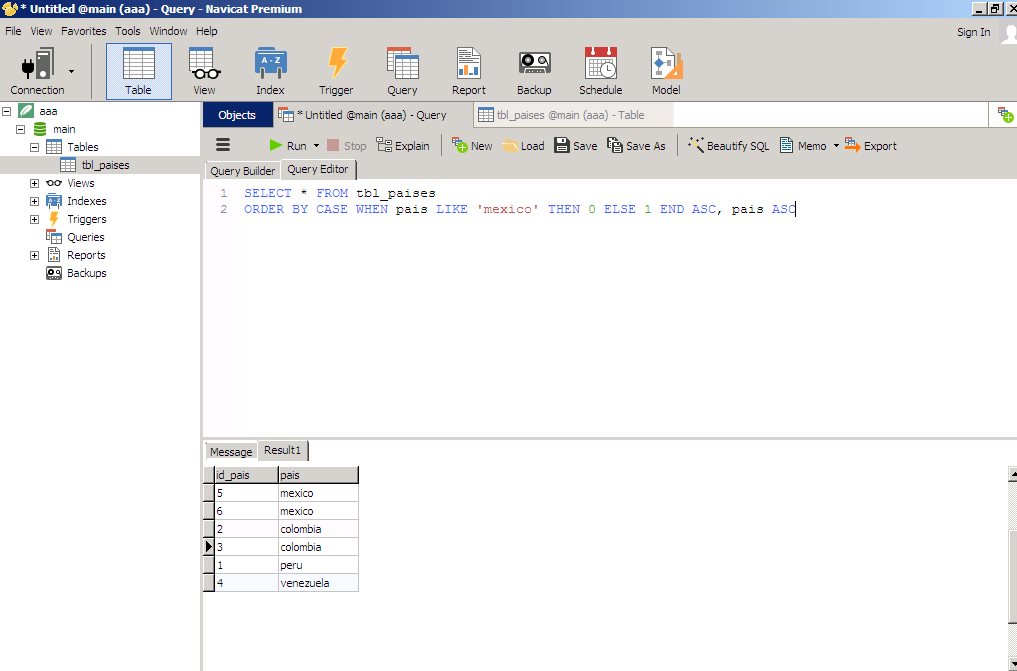
Task: Click the mexico cell in row id 5
Action: pyautogui.click(x=318, y=493)
